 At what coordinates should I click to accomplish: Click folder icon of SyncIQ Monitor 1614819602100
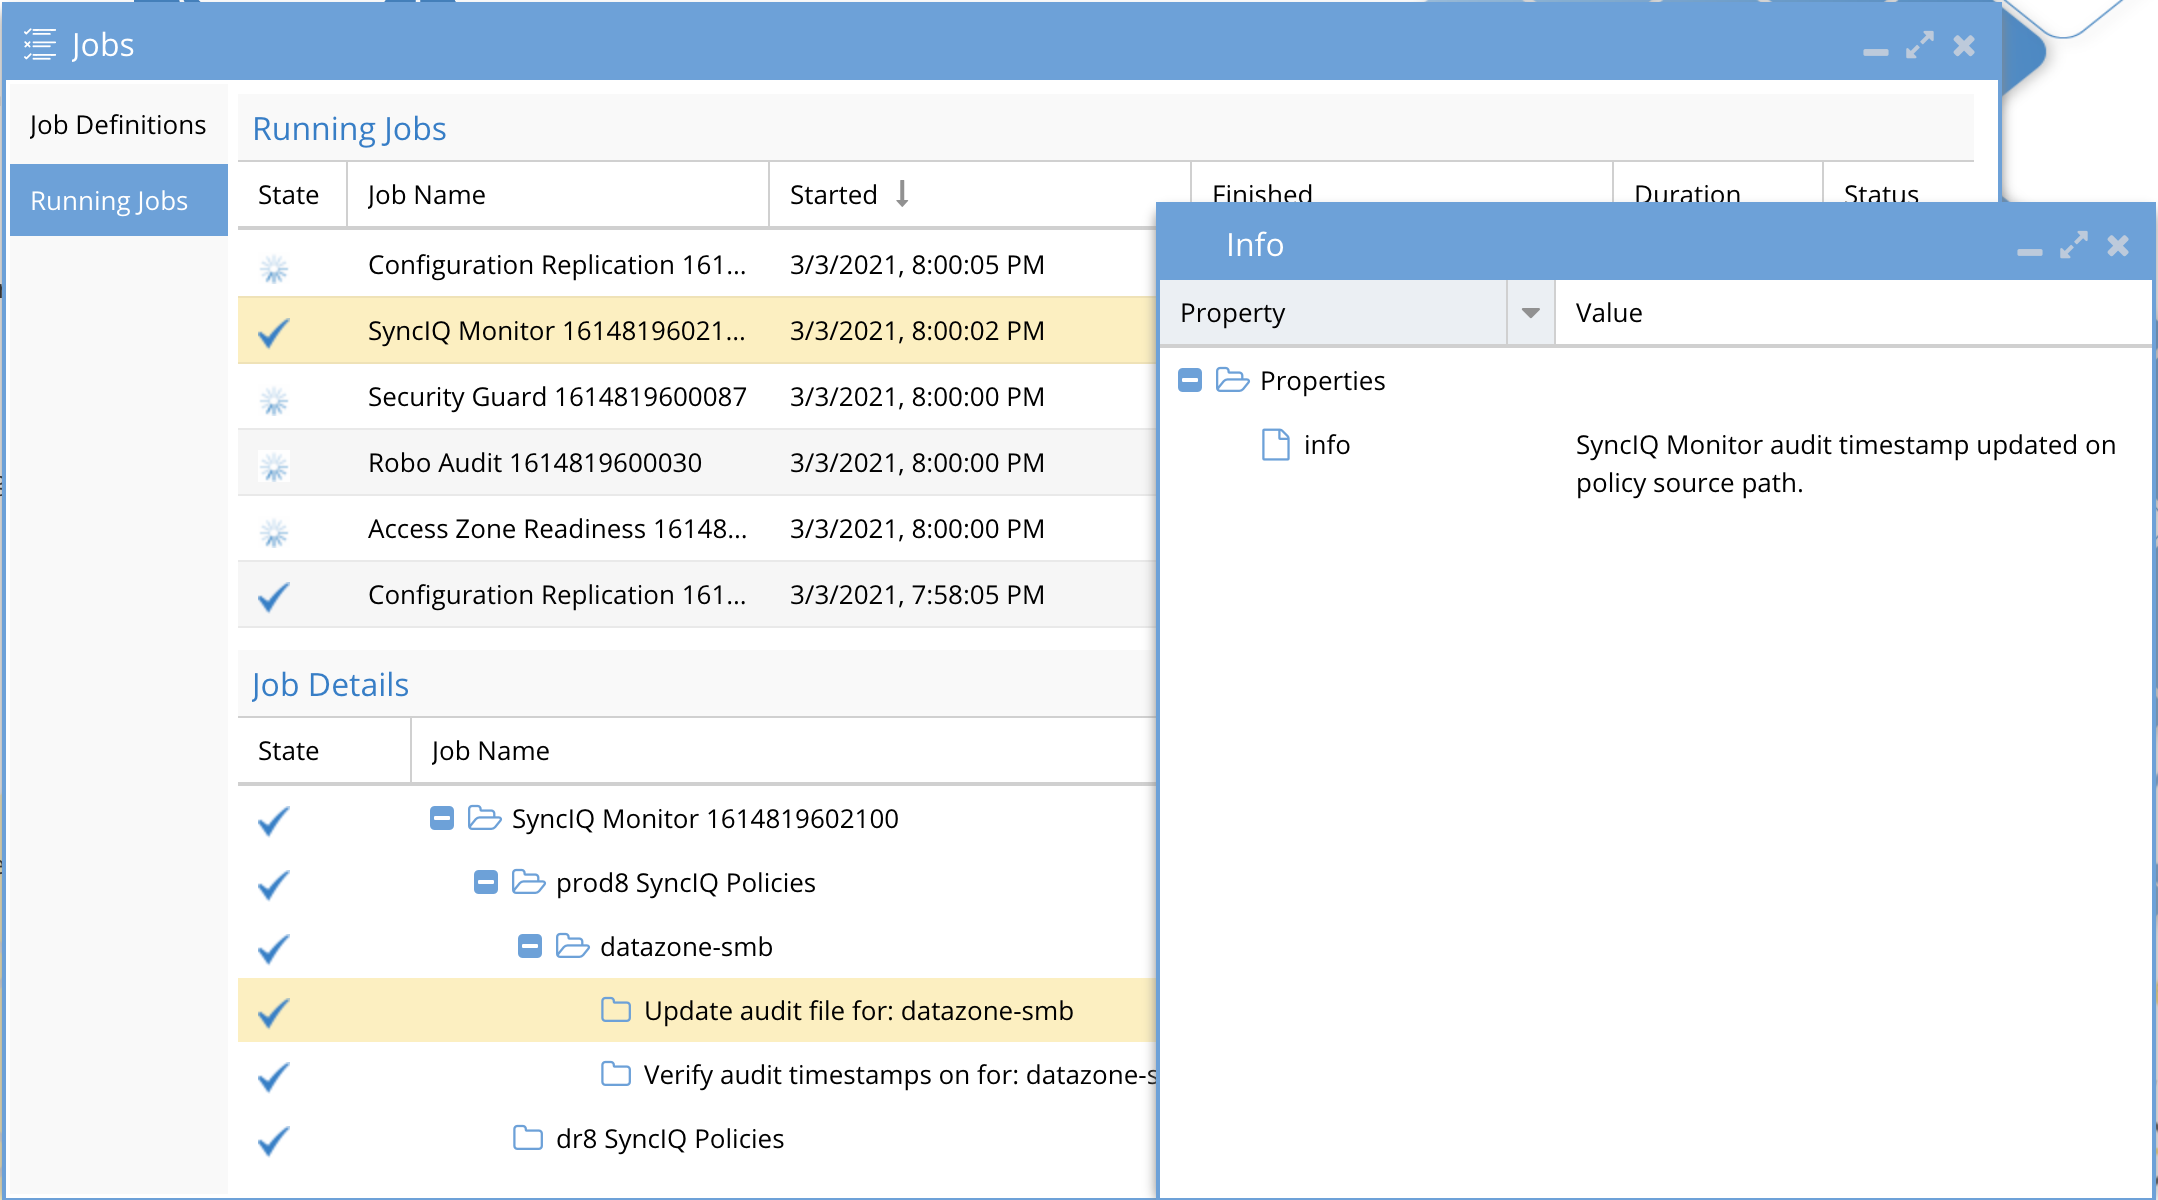(x=485, y=818)
